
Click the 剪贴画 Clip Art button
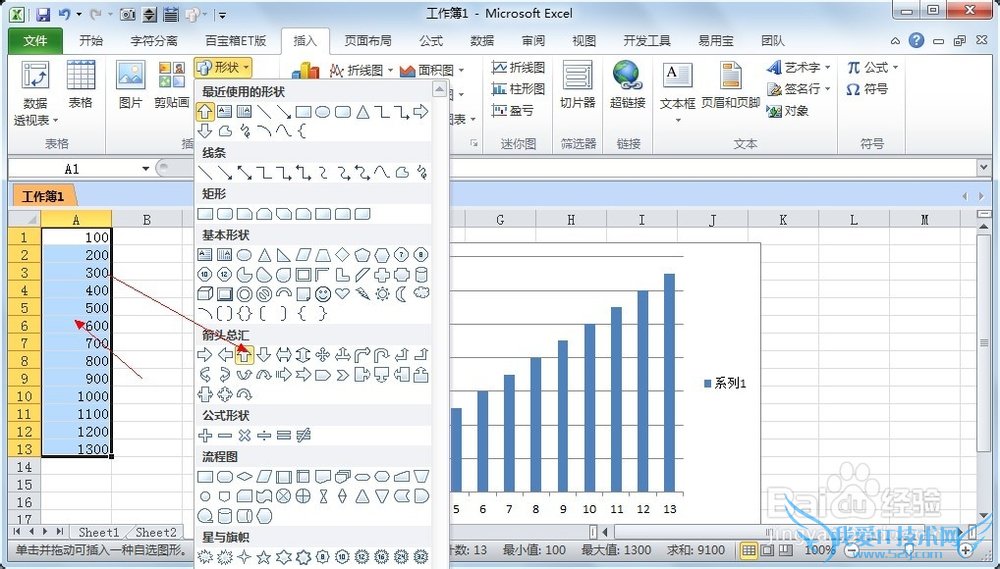172,84
